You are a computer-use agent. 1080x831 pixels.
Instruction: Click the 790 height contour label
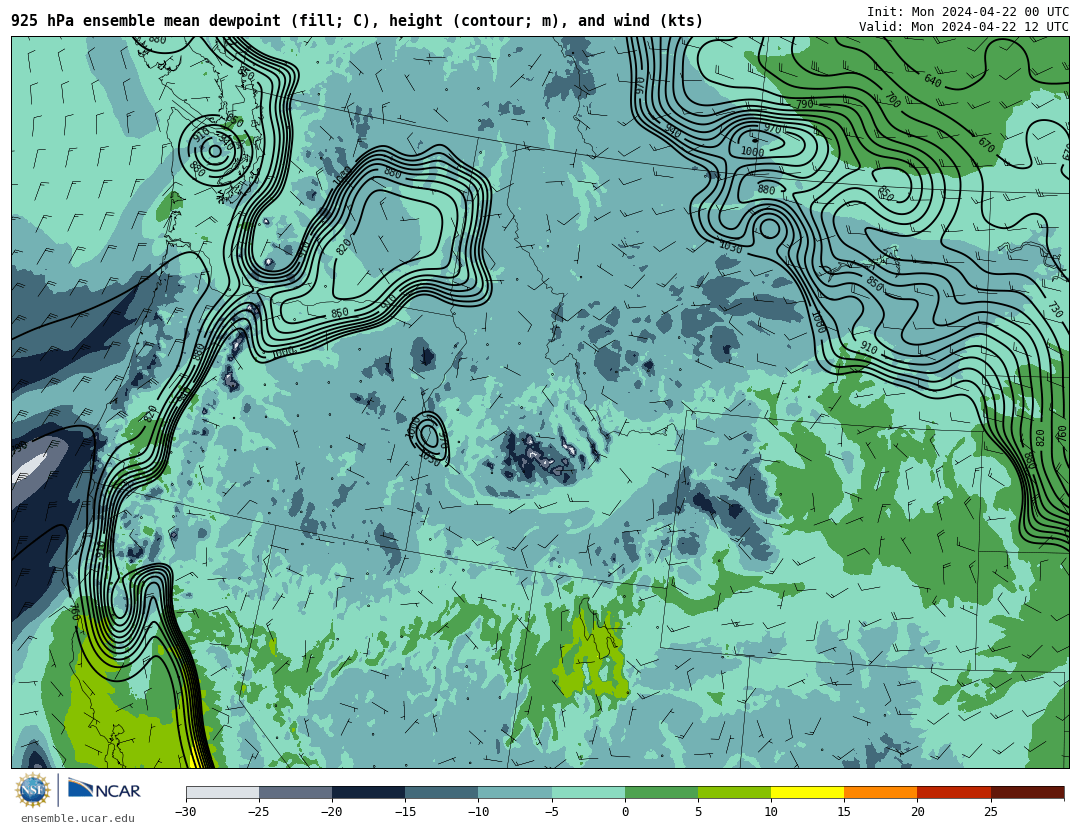pos(804,104)
